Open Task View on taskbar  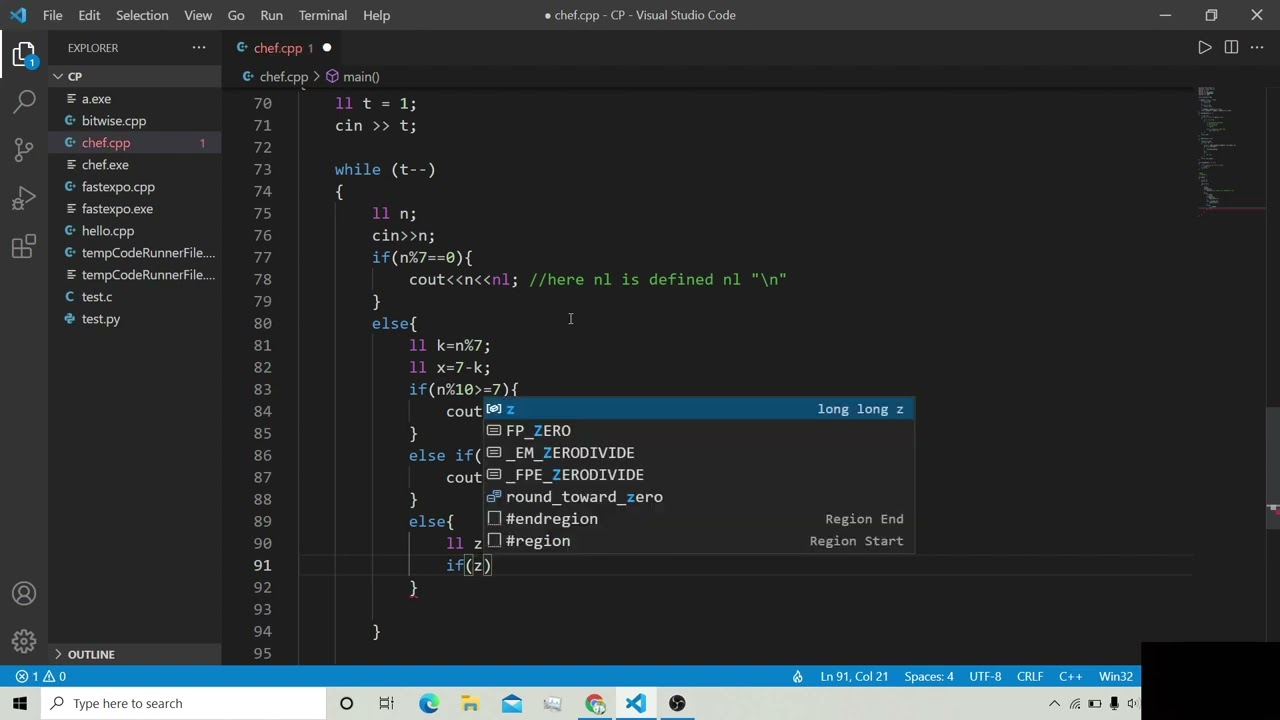387,703
